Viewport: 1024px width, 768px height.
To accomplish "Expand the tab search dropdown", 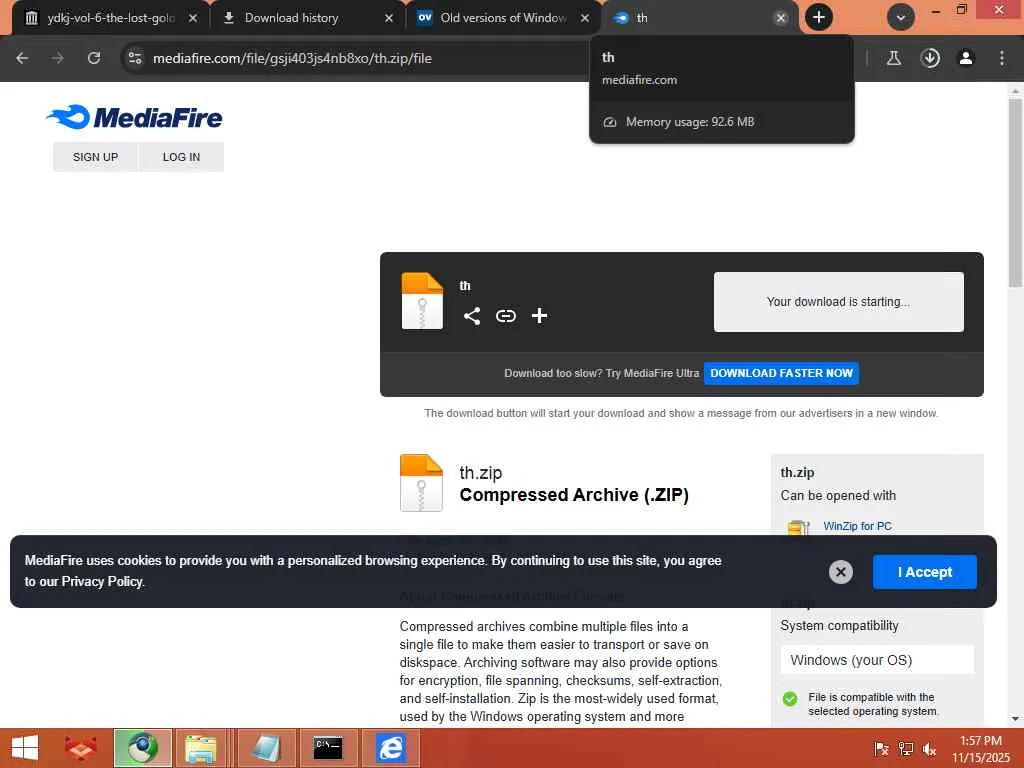I will (901, 18).
